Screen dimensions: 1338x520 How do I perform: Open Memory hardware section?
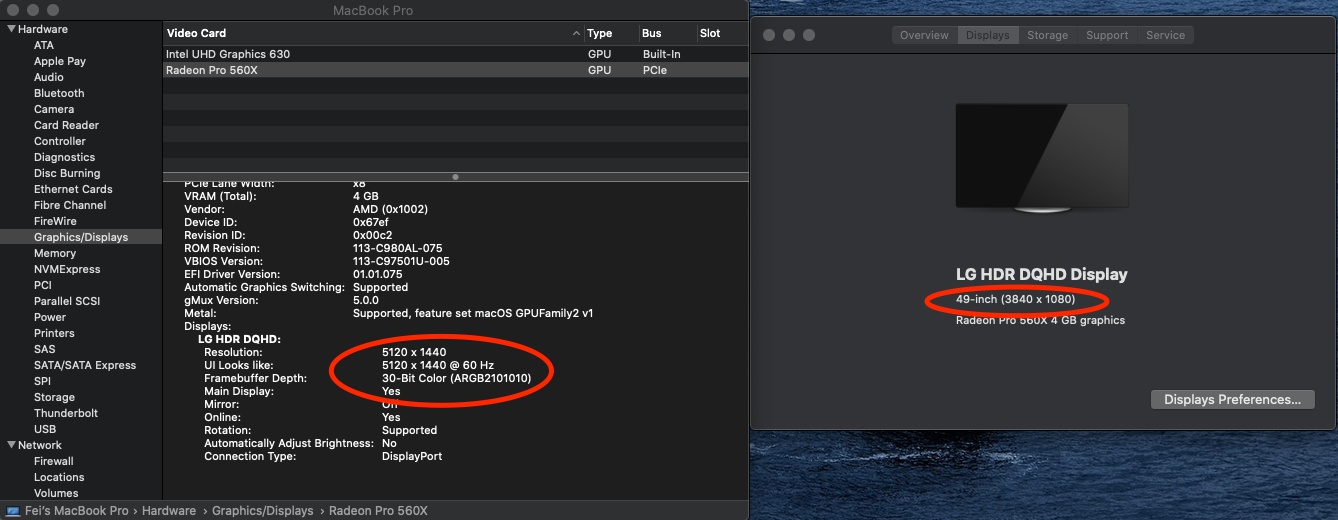(55, 253)
